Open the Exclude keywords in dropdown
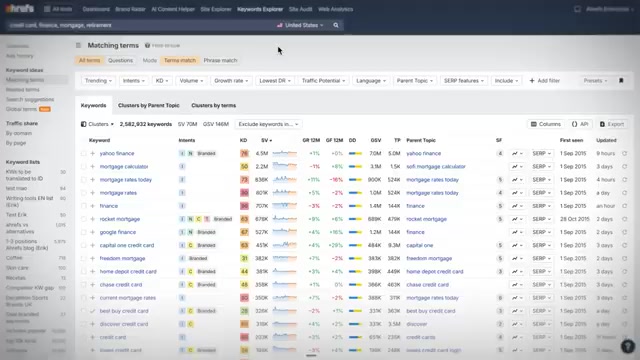The height and width of the screenshot is (360, 640). 268,124
